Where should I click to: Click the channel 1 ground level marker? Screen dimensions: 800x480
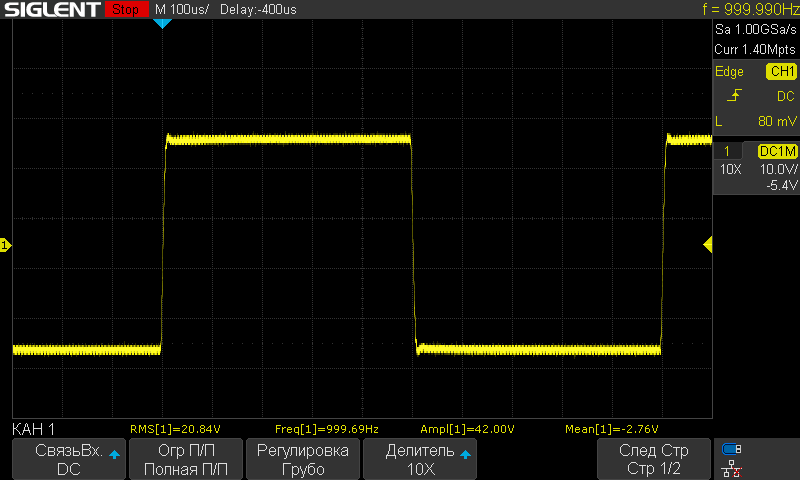click(5, 245)
